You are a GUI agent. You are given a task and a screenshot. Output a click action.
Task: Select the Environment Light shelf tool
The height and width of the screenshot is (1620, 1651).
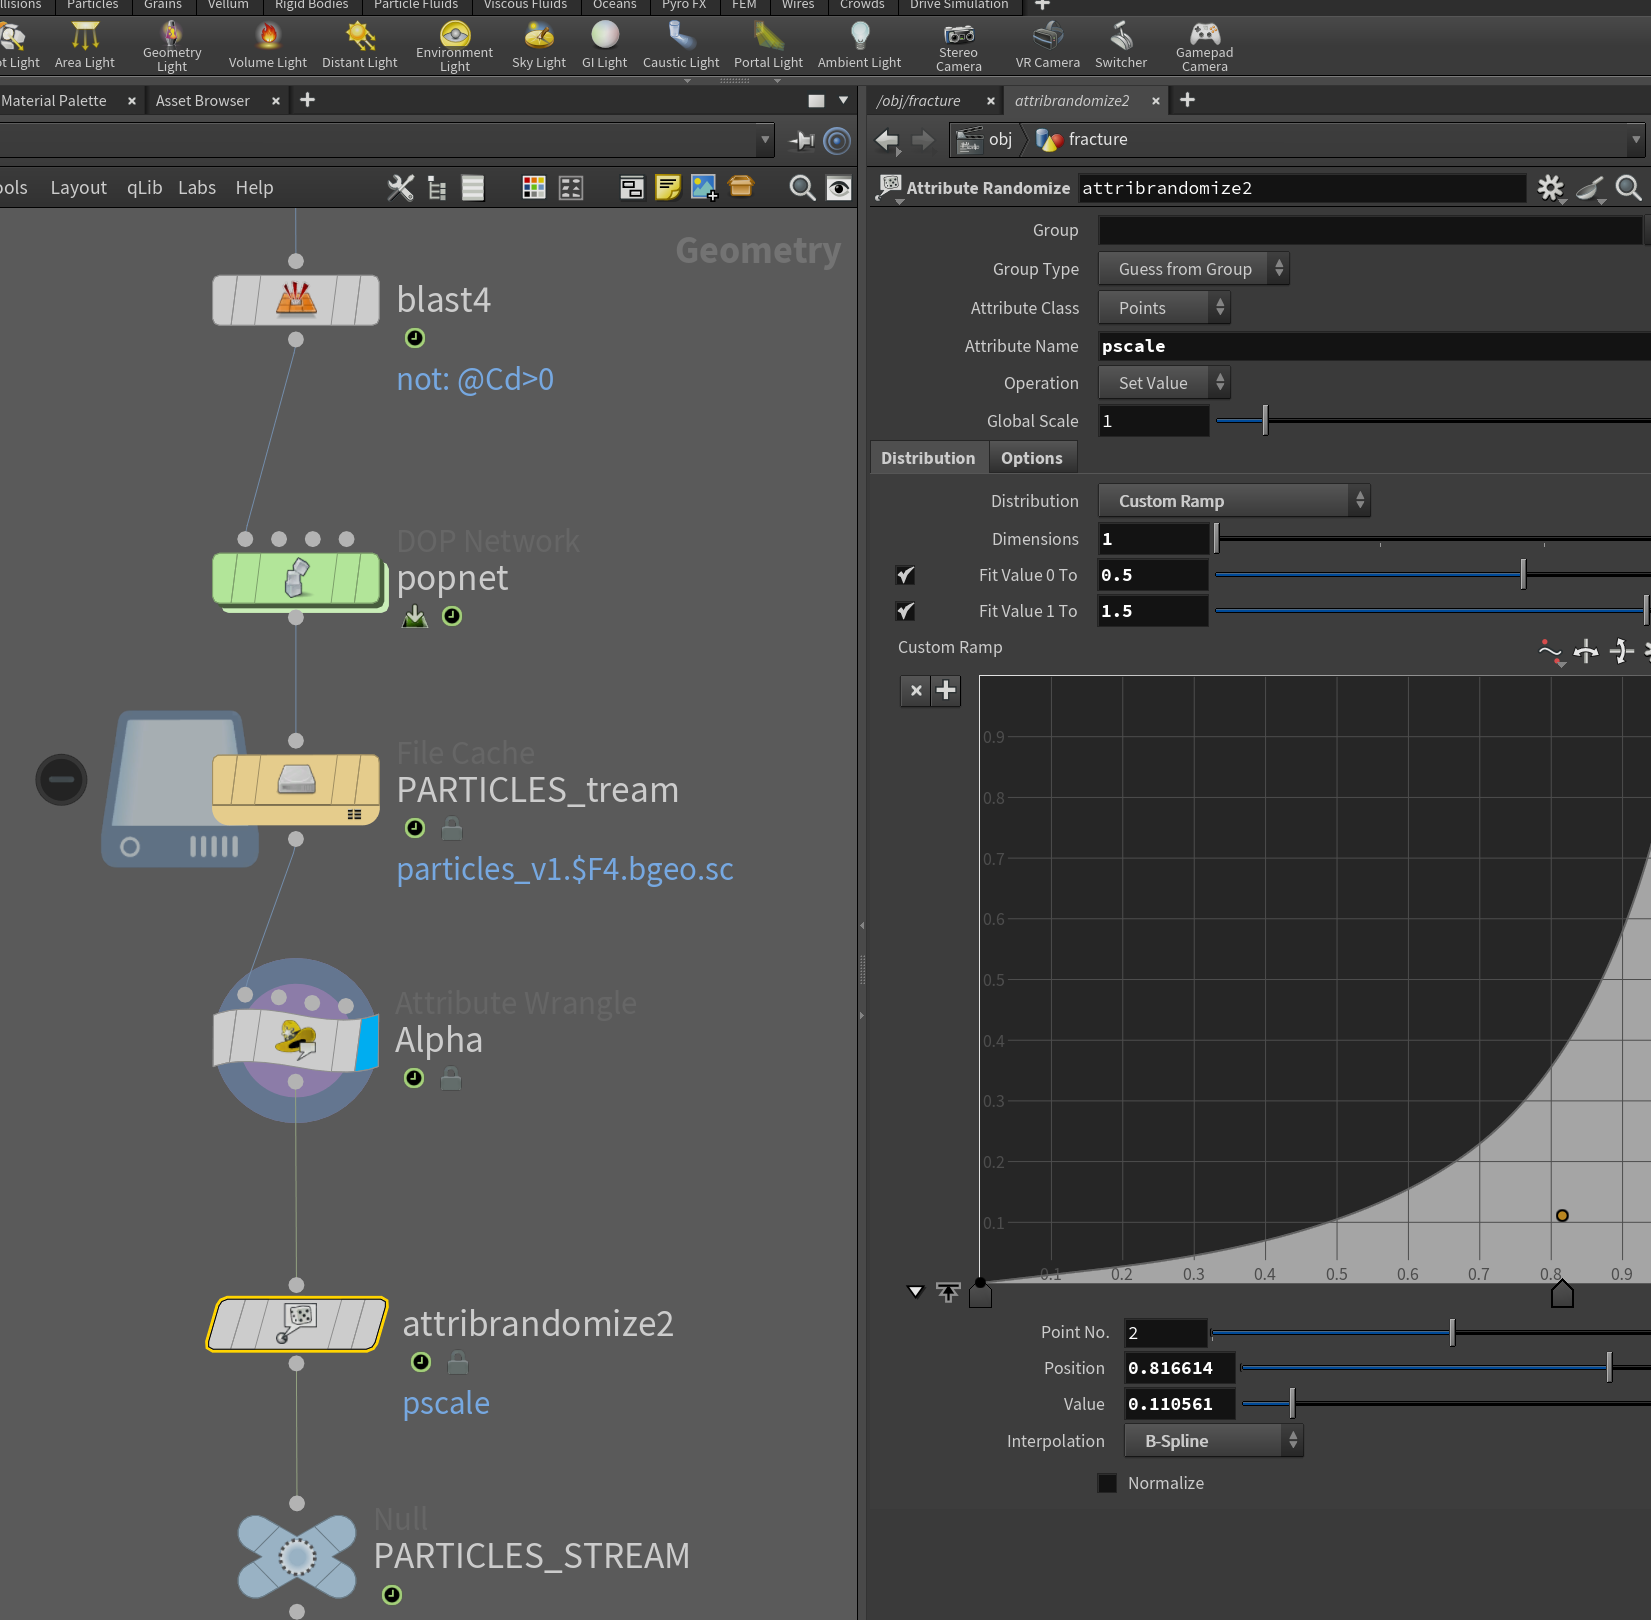click(x=454, y=46)
